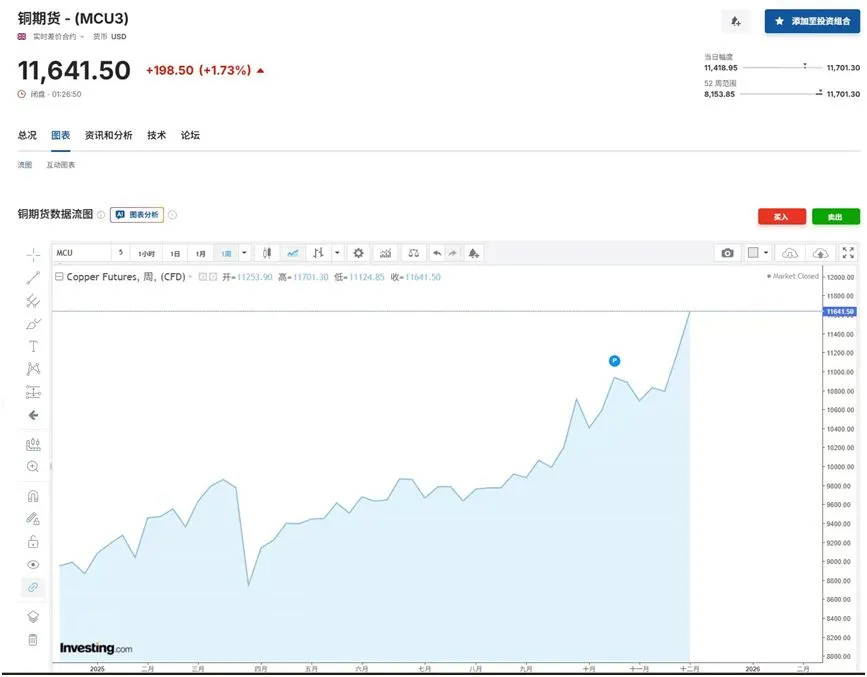The width and height of the screenshot is (867, 677).
Task: Toggle visibility of all drawings via eye icon
Action: pos(33,565)
